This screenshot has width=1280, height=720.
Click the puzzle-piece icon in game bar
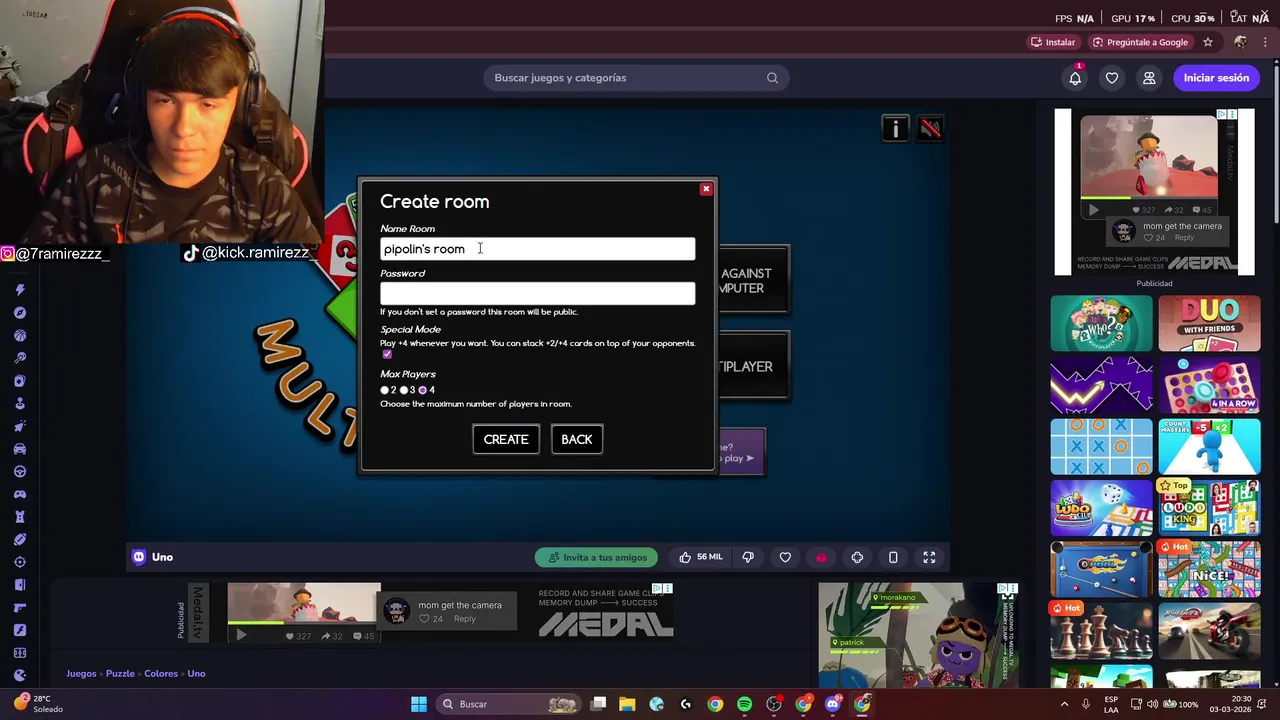click(857, 557)
